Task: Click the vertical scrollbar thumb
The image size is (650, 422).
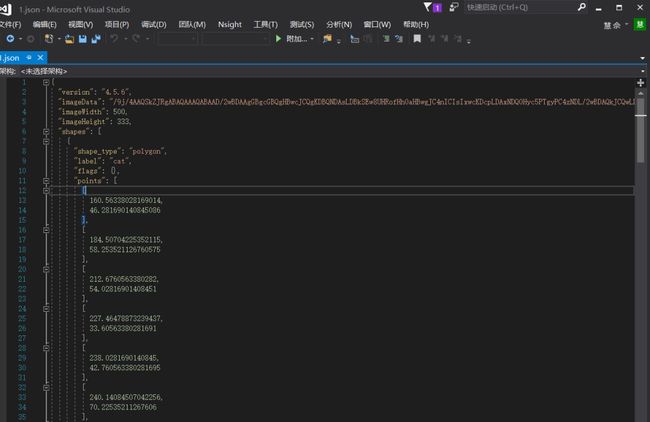Action: click(640, 131)
